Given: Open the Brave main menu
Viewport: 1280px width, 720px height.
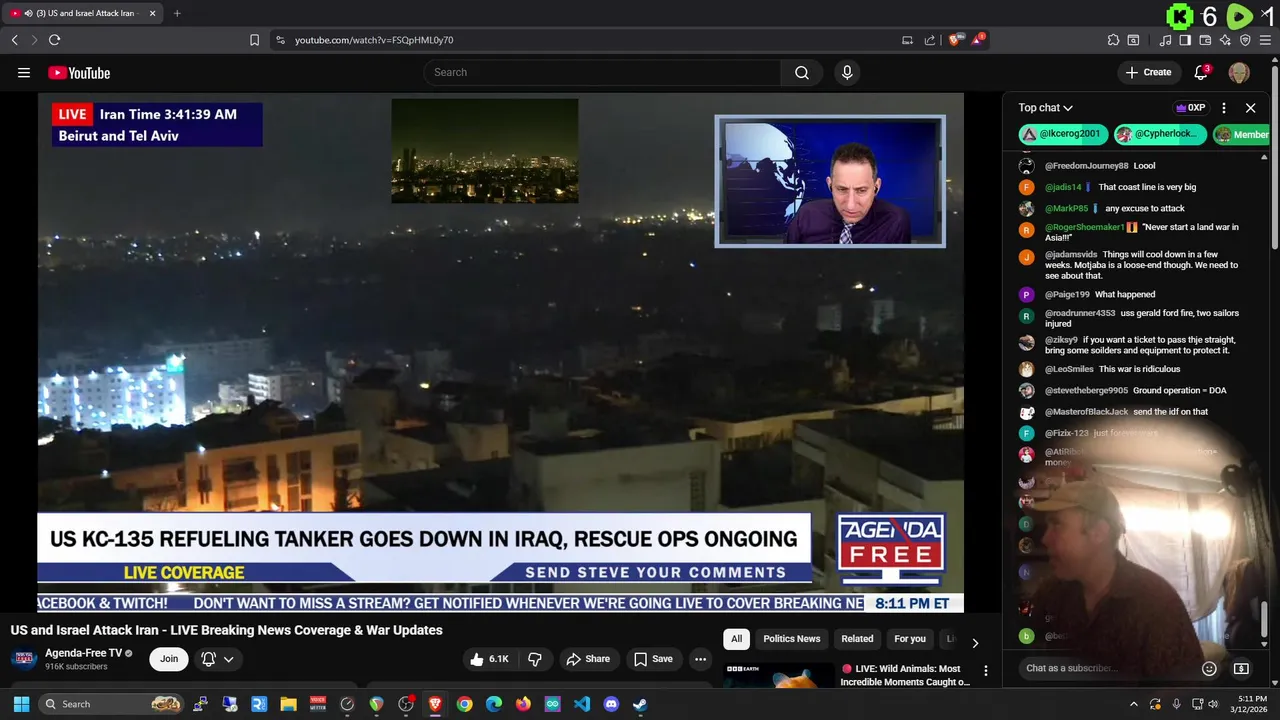Looking at the screenshot, I should (1266, 40).
